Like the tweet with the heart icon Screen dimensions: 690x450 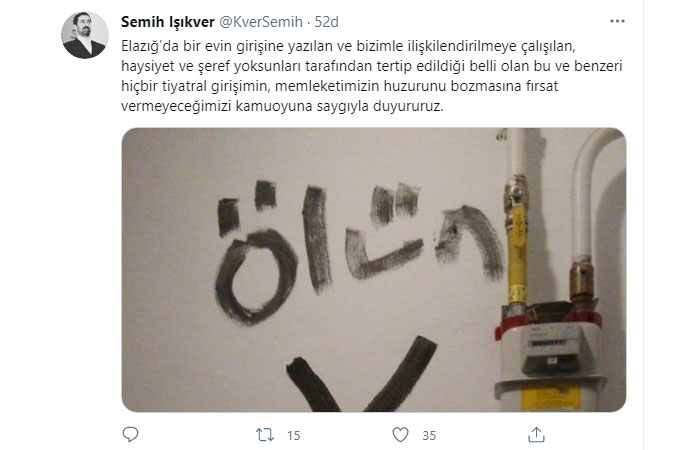400,435
